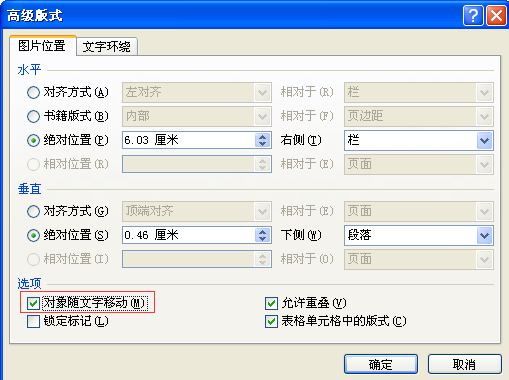The height and width of the screenshot is (380, 509).
Task: Toggle 对象随文字移动(M) checkbox
Action: (x=33, y=303)
